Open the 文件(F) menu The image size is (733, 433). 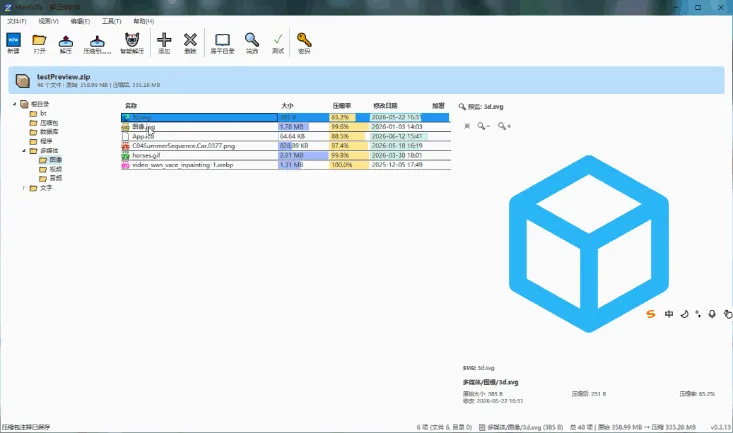click(17, 21)
